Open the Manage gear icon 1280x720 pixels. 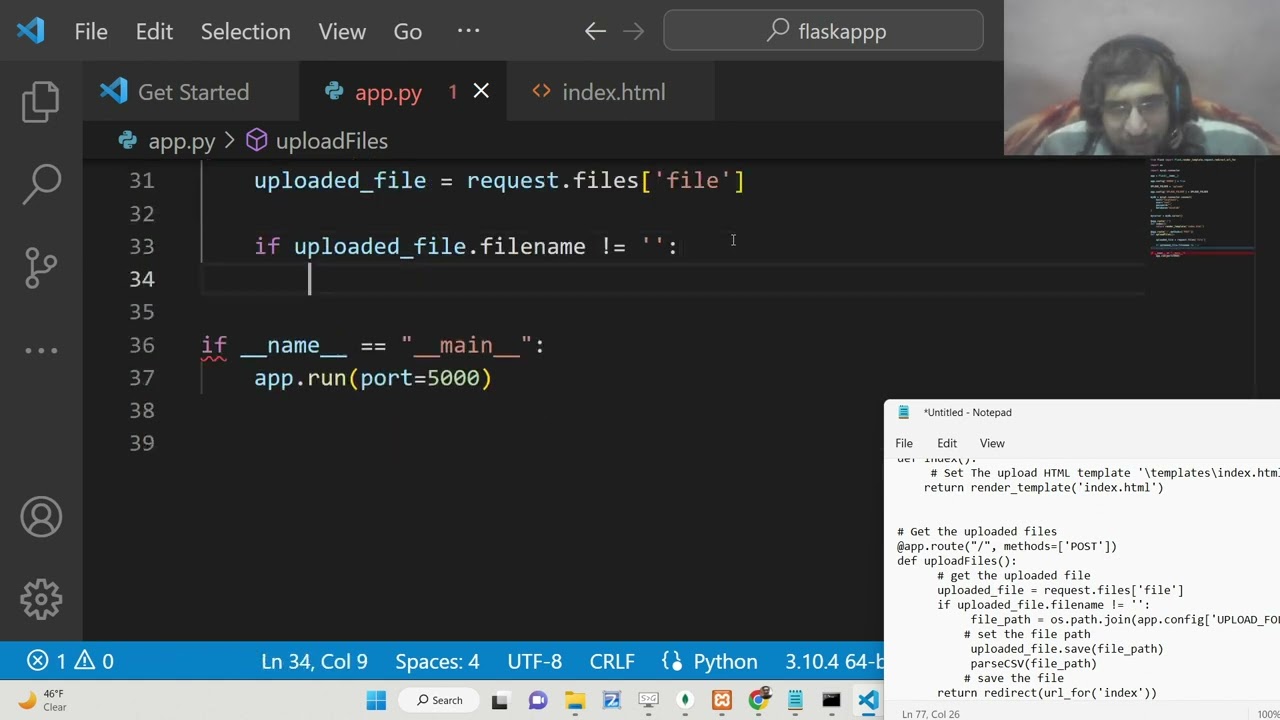41,599
